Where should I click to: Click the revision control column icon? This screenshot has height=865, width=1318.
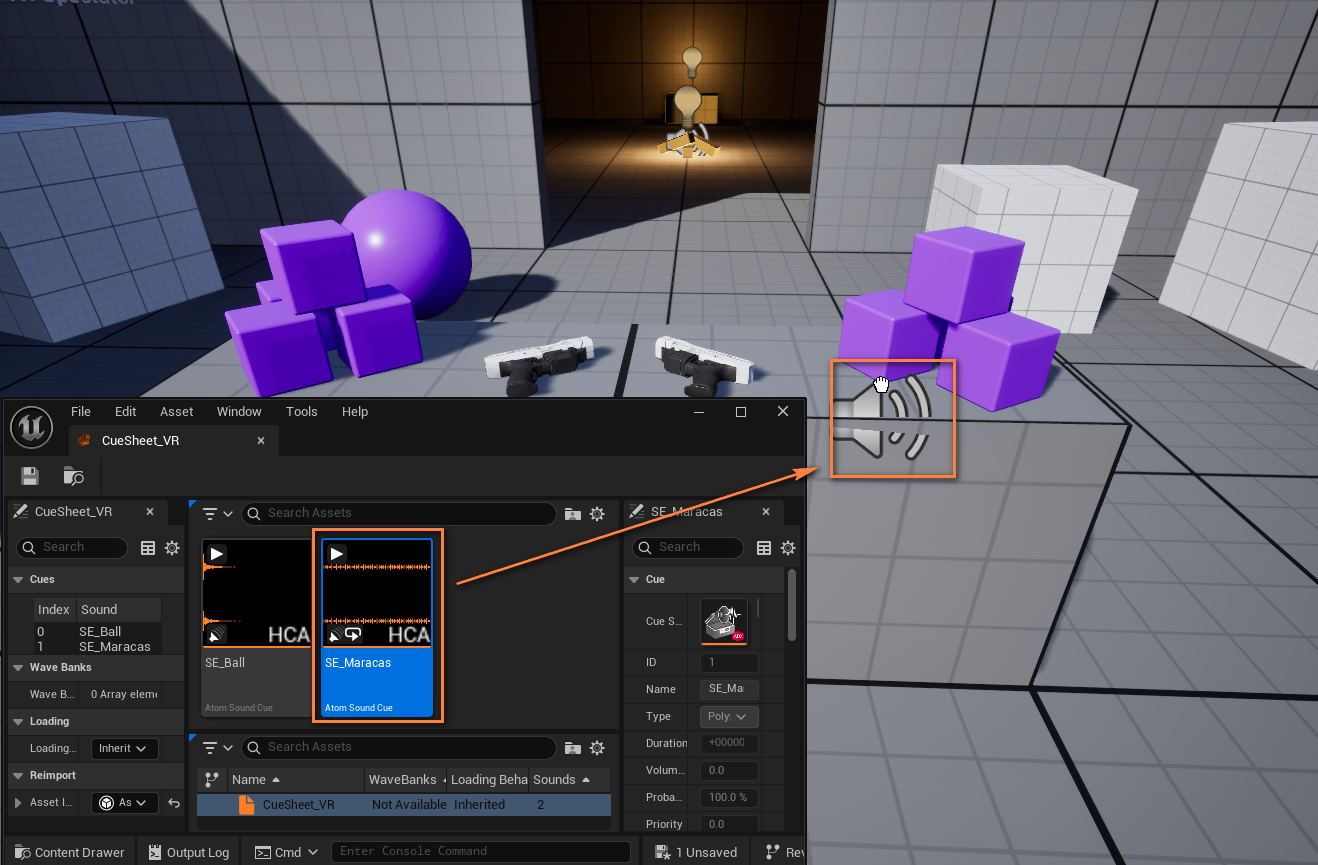211,780
